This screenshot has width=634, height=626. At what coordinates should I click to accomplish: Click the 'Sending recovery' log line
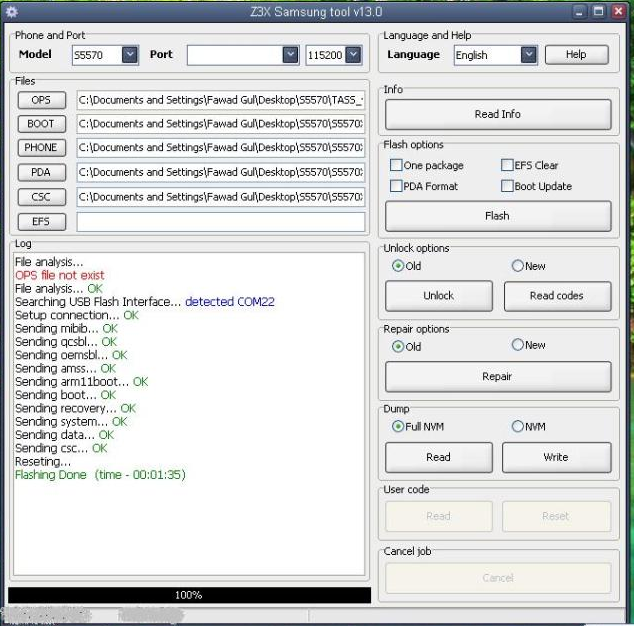point(75,408)
